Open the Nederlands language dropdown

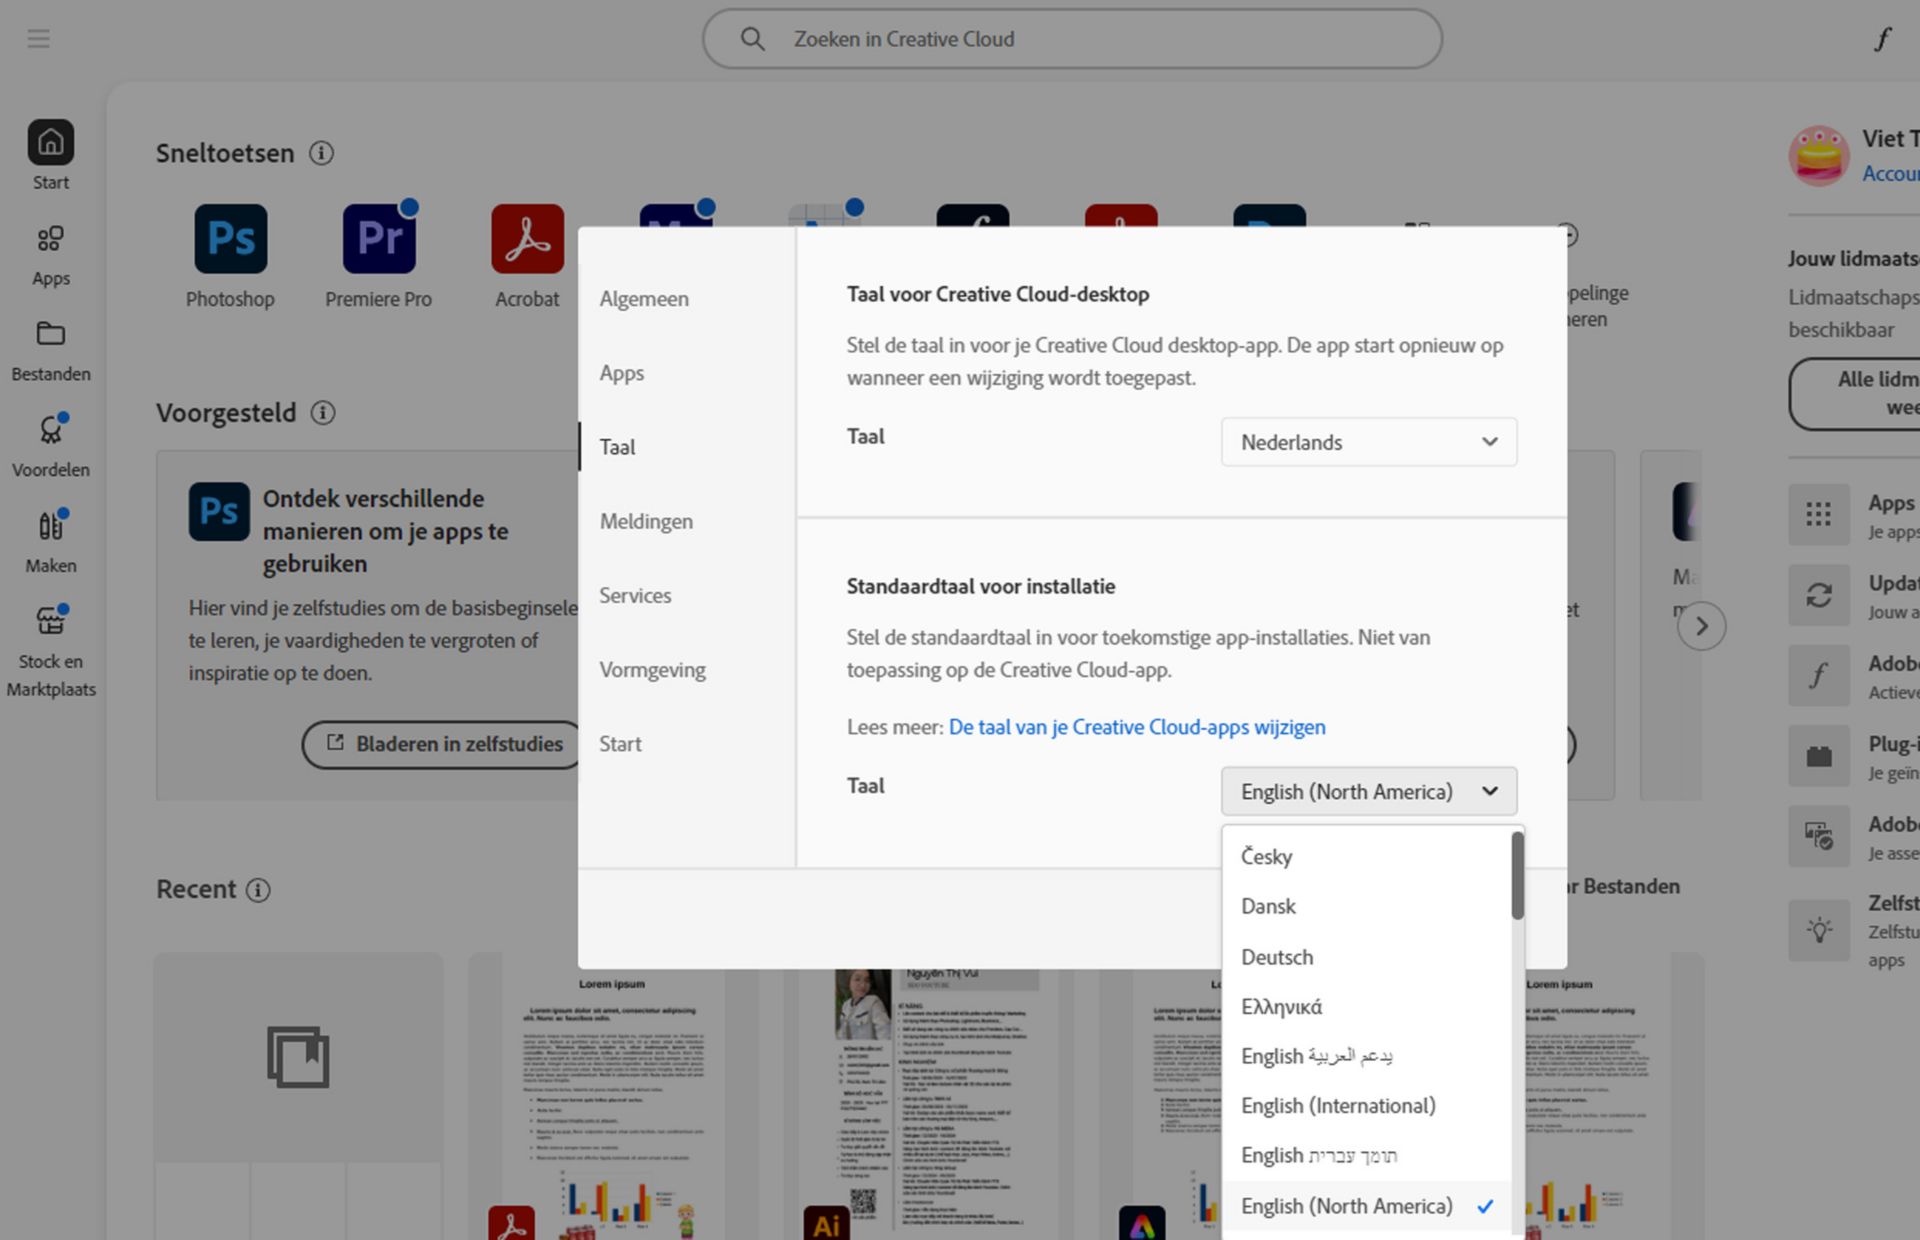pyautogui.click(x=1368, y=442)
